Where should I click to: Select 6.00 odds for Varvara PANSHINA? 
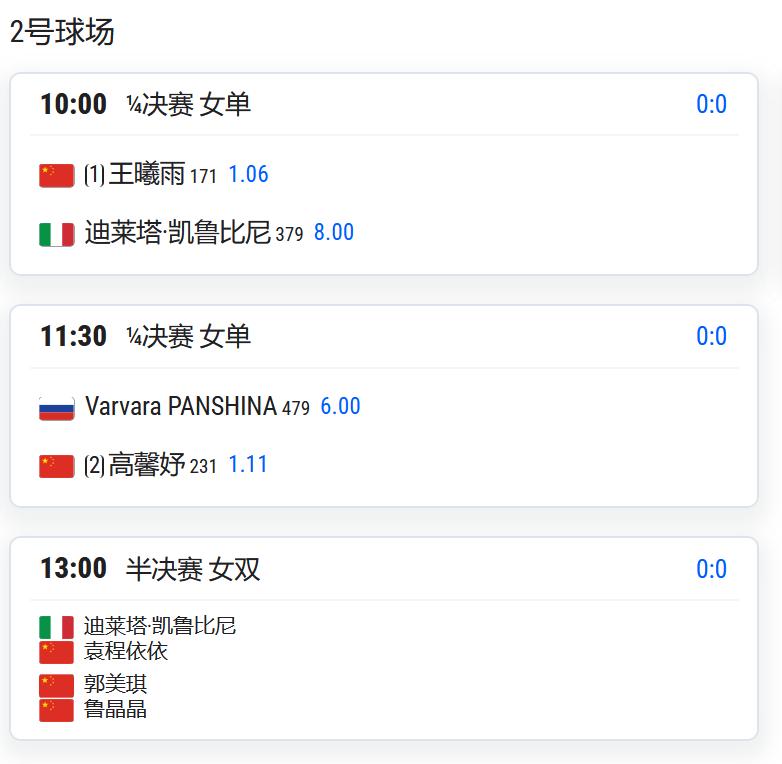[340, 406]
